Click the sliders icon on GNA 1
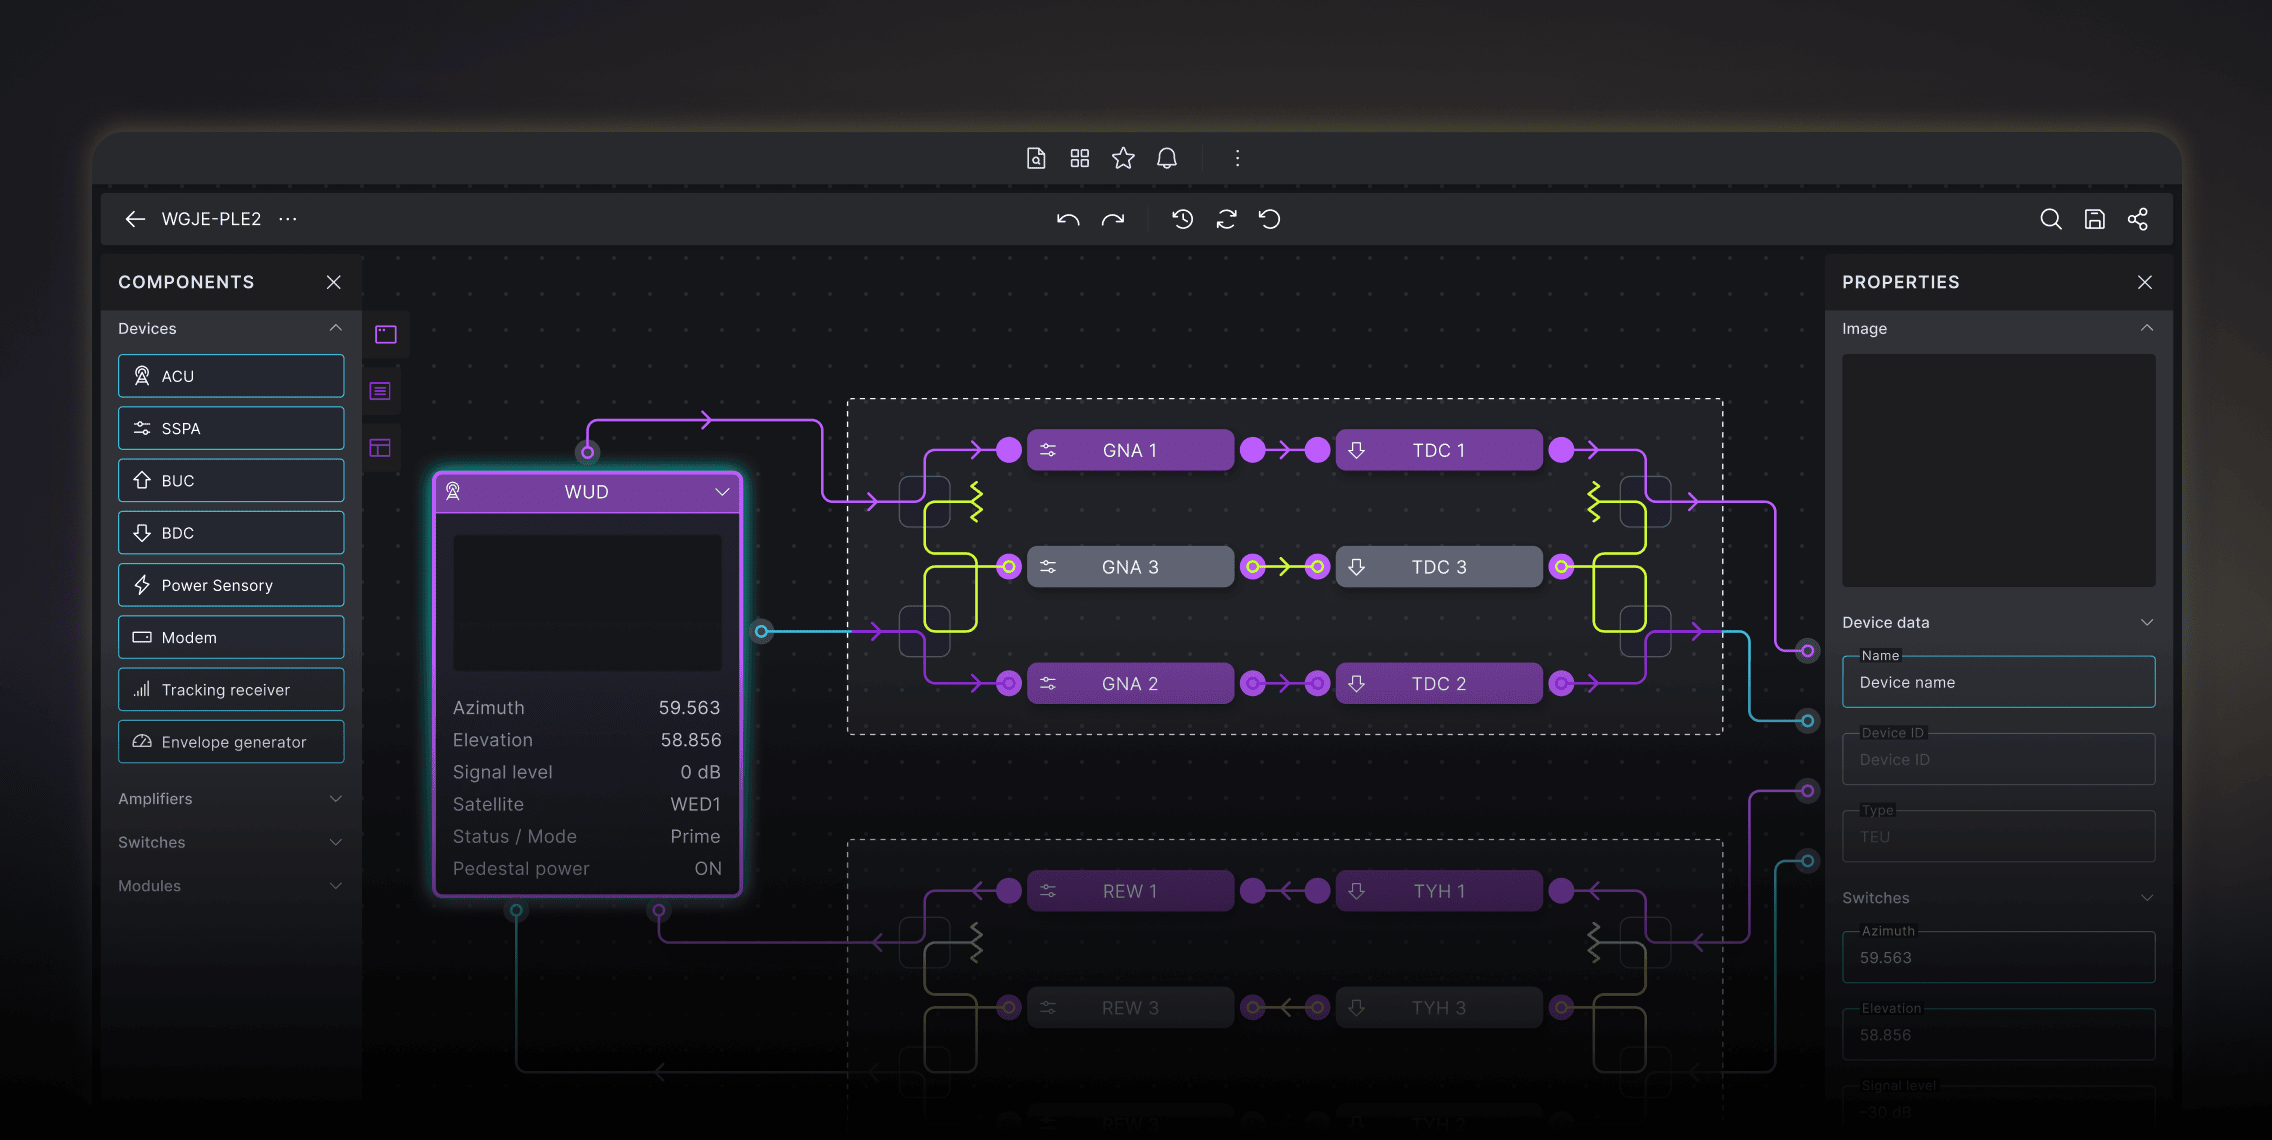This screenshot has width=2272, height=1140. pos(1048,450)
